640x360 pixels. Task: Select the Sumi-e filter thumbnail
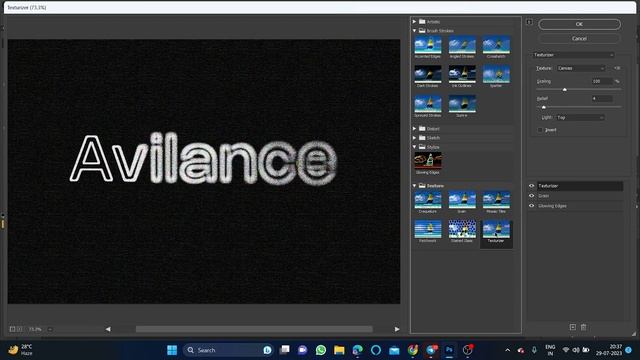click(462, 104)
